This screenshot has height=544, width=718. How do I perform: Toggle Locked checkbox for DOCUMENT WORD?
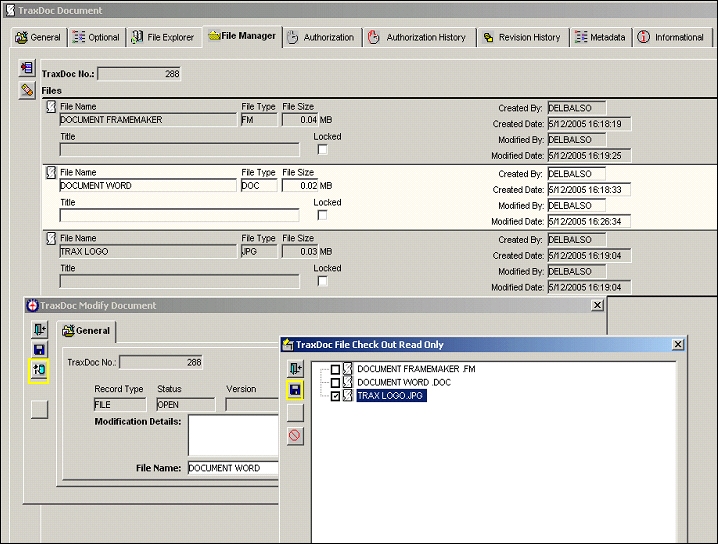(322, 215)
